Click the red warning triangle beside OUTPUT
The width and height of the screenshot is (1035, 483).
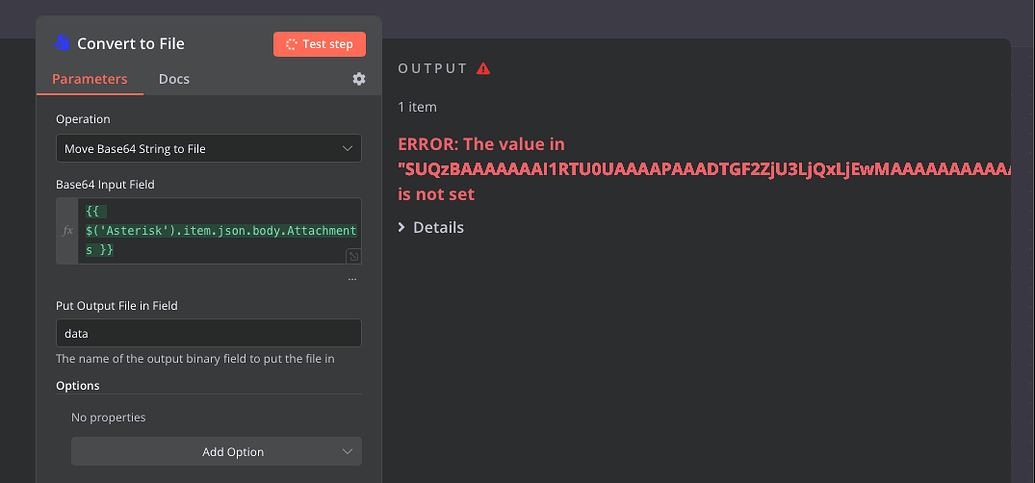pyautogui.click(x=483, y=68)
